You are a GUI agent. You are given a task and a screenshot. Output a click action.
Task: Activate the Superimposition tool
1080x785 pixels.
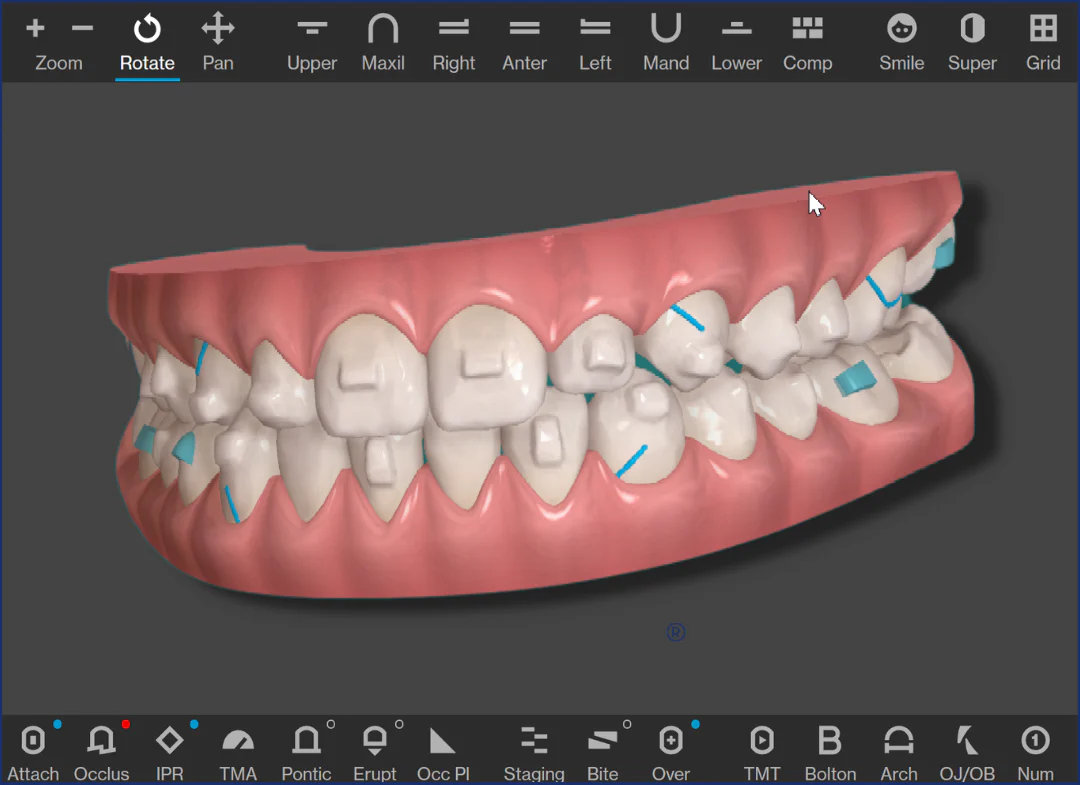point(972,44)
